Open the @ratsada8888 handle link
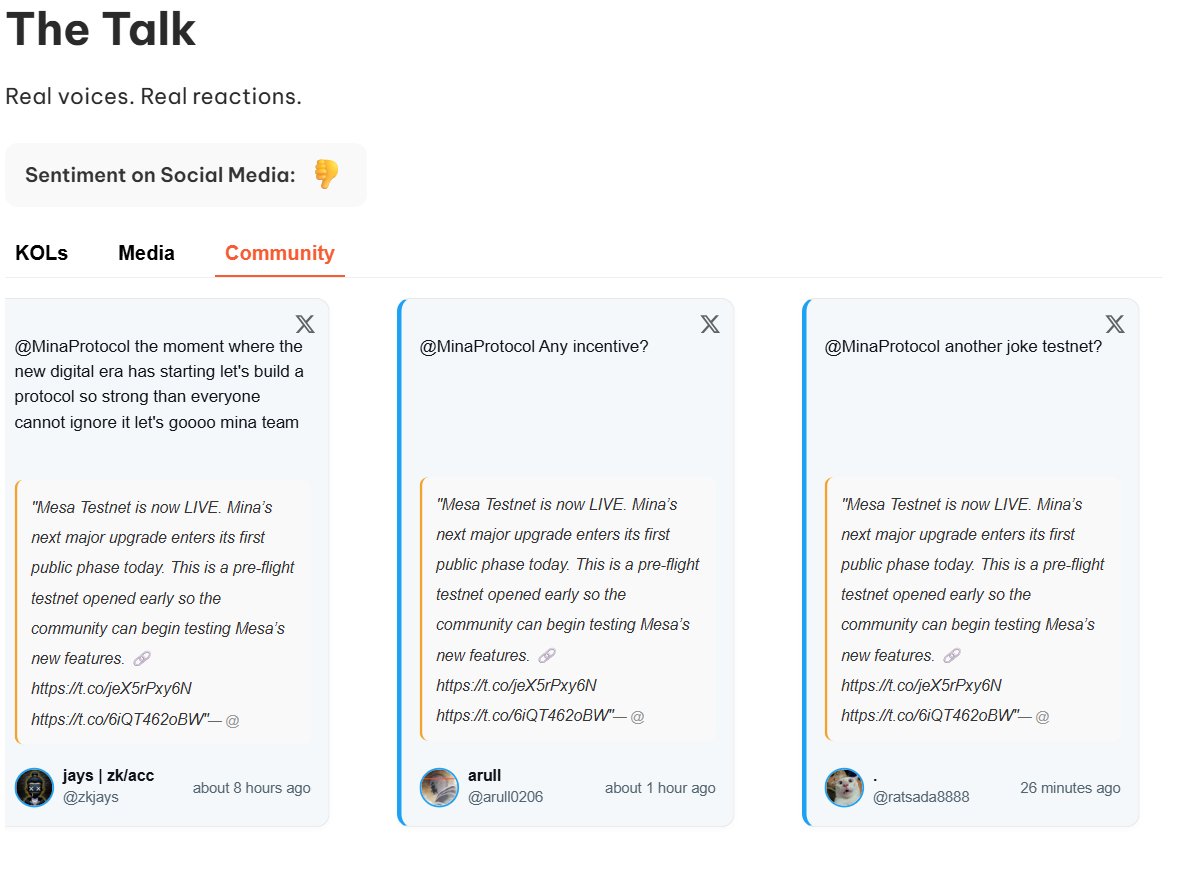 point(921,797)
